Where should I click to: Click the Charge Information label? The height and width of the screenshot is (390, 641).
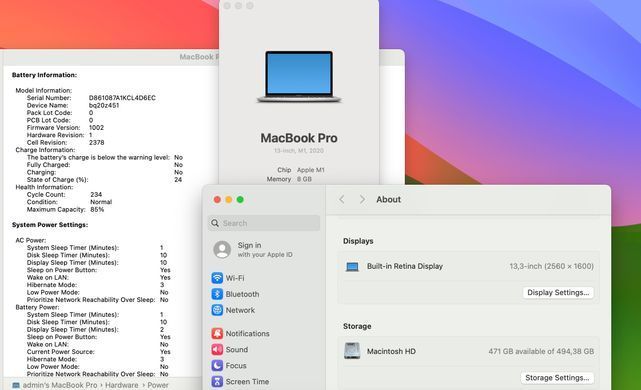coord(45,150)
